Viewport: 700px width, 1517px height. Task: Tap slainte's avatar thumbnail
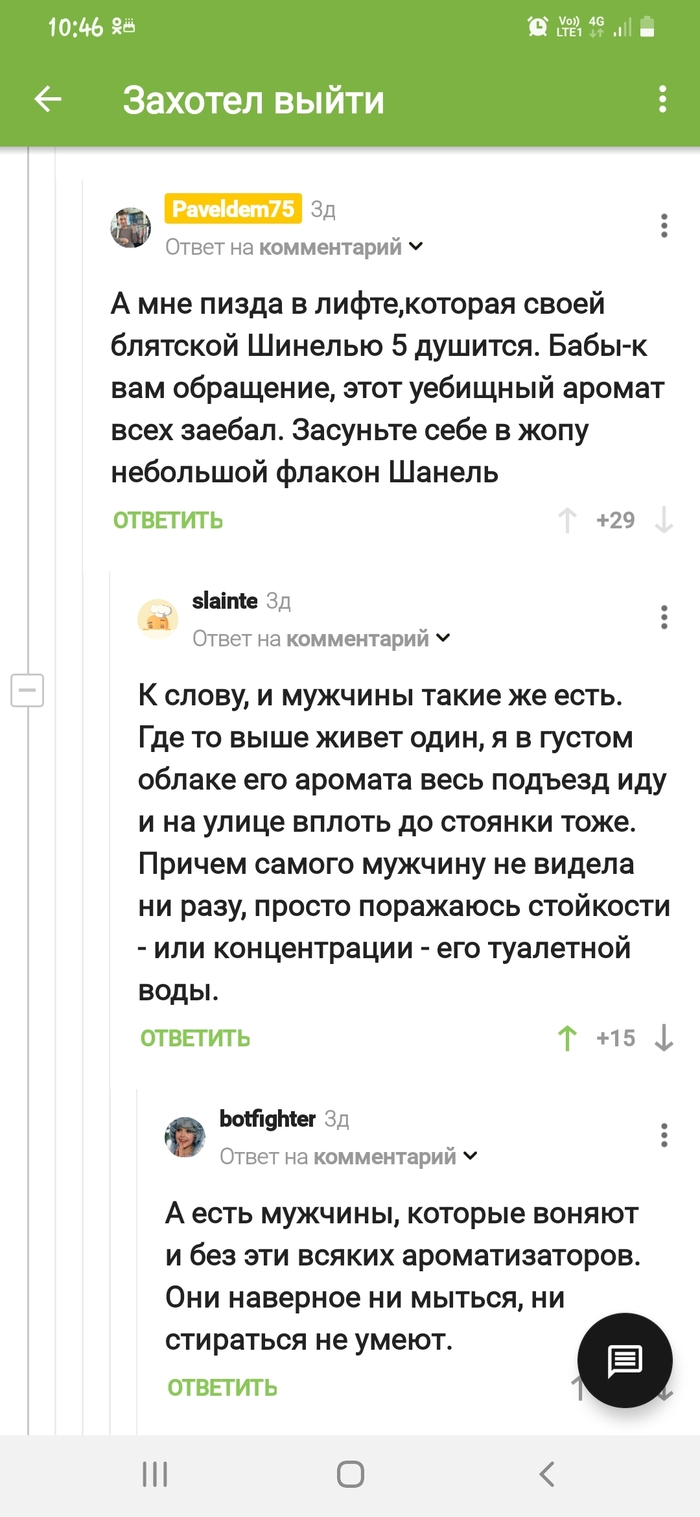157,617
